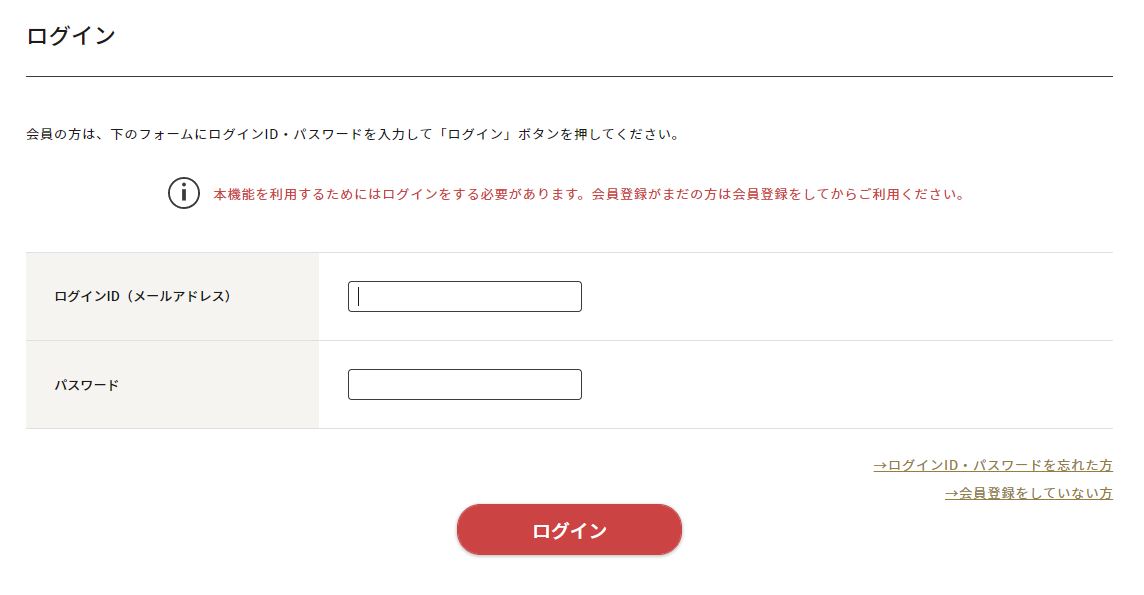Click the ログインID（メールアドレス） field label
This screenshot has width=1144, height=595.
143,296
